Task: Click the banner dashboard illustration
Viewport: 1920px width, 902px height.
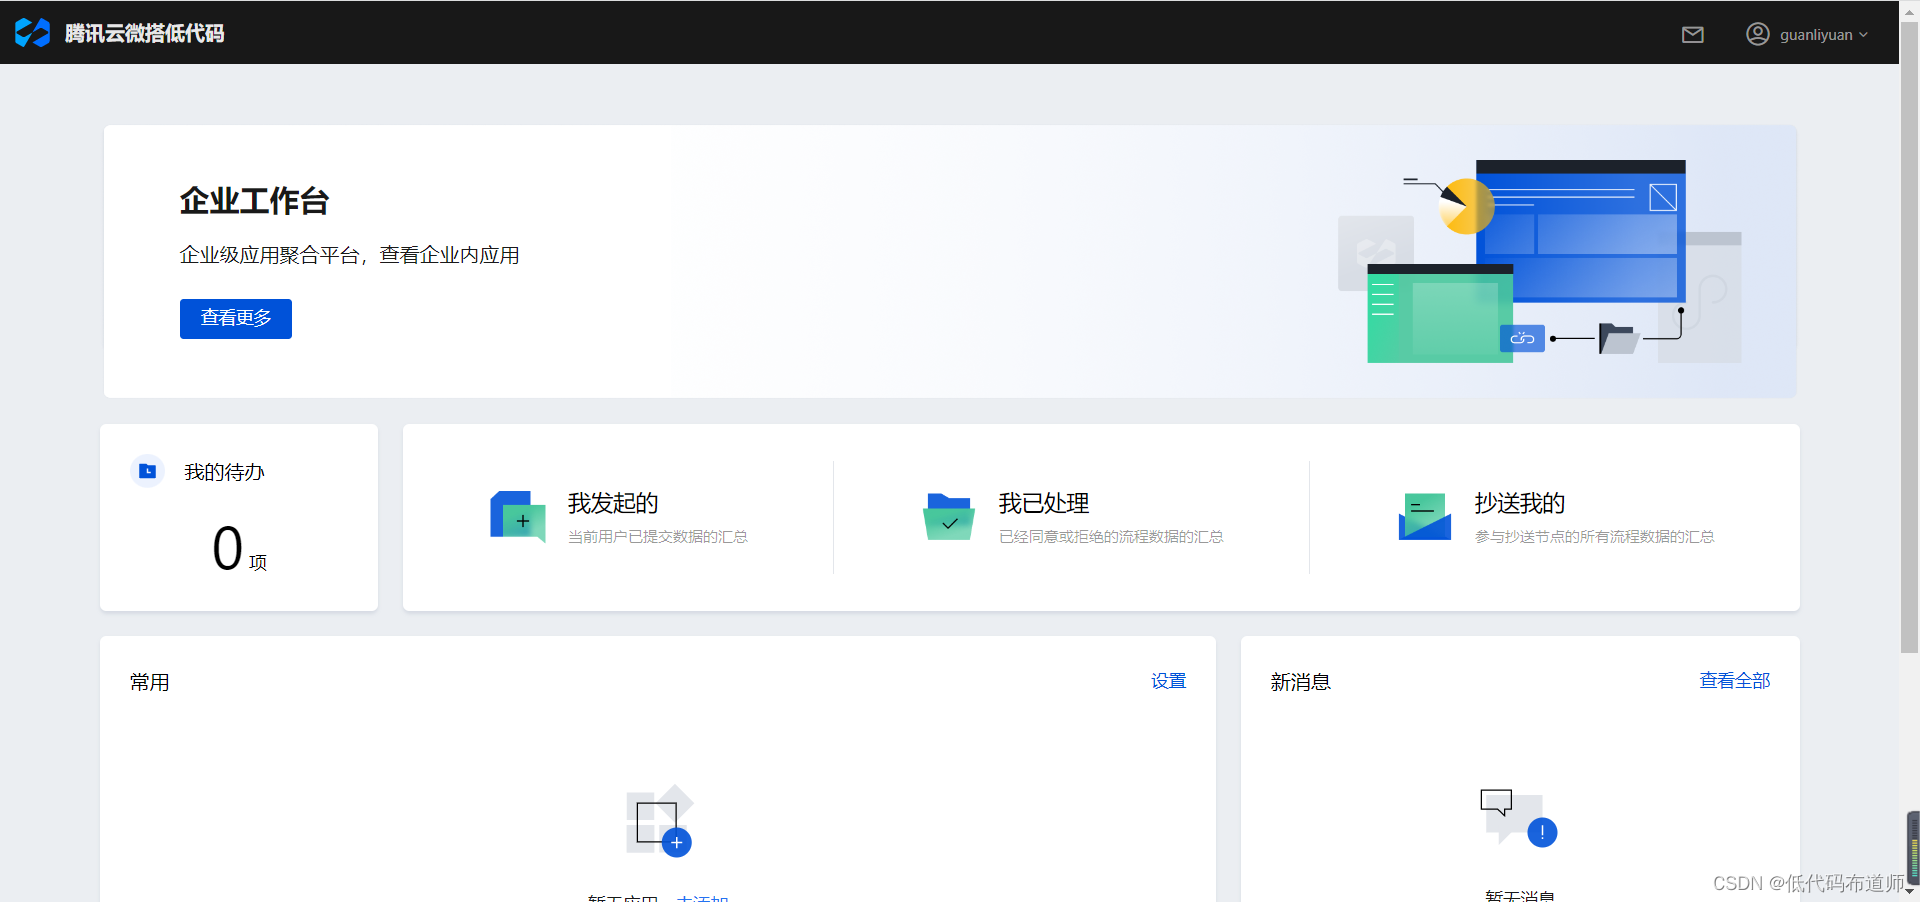Action: click(1540, 261)
